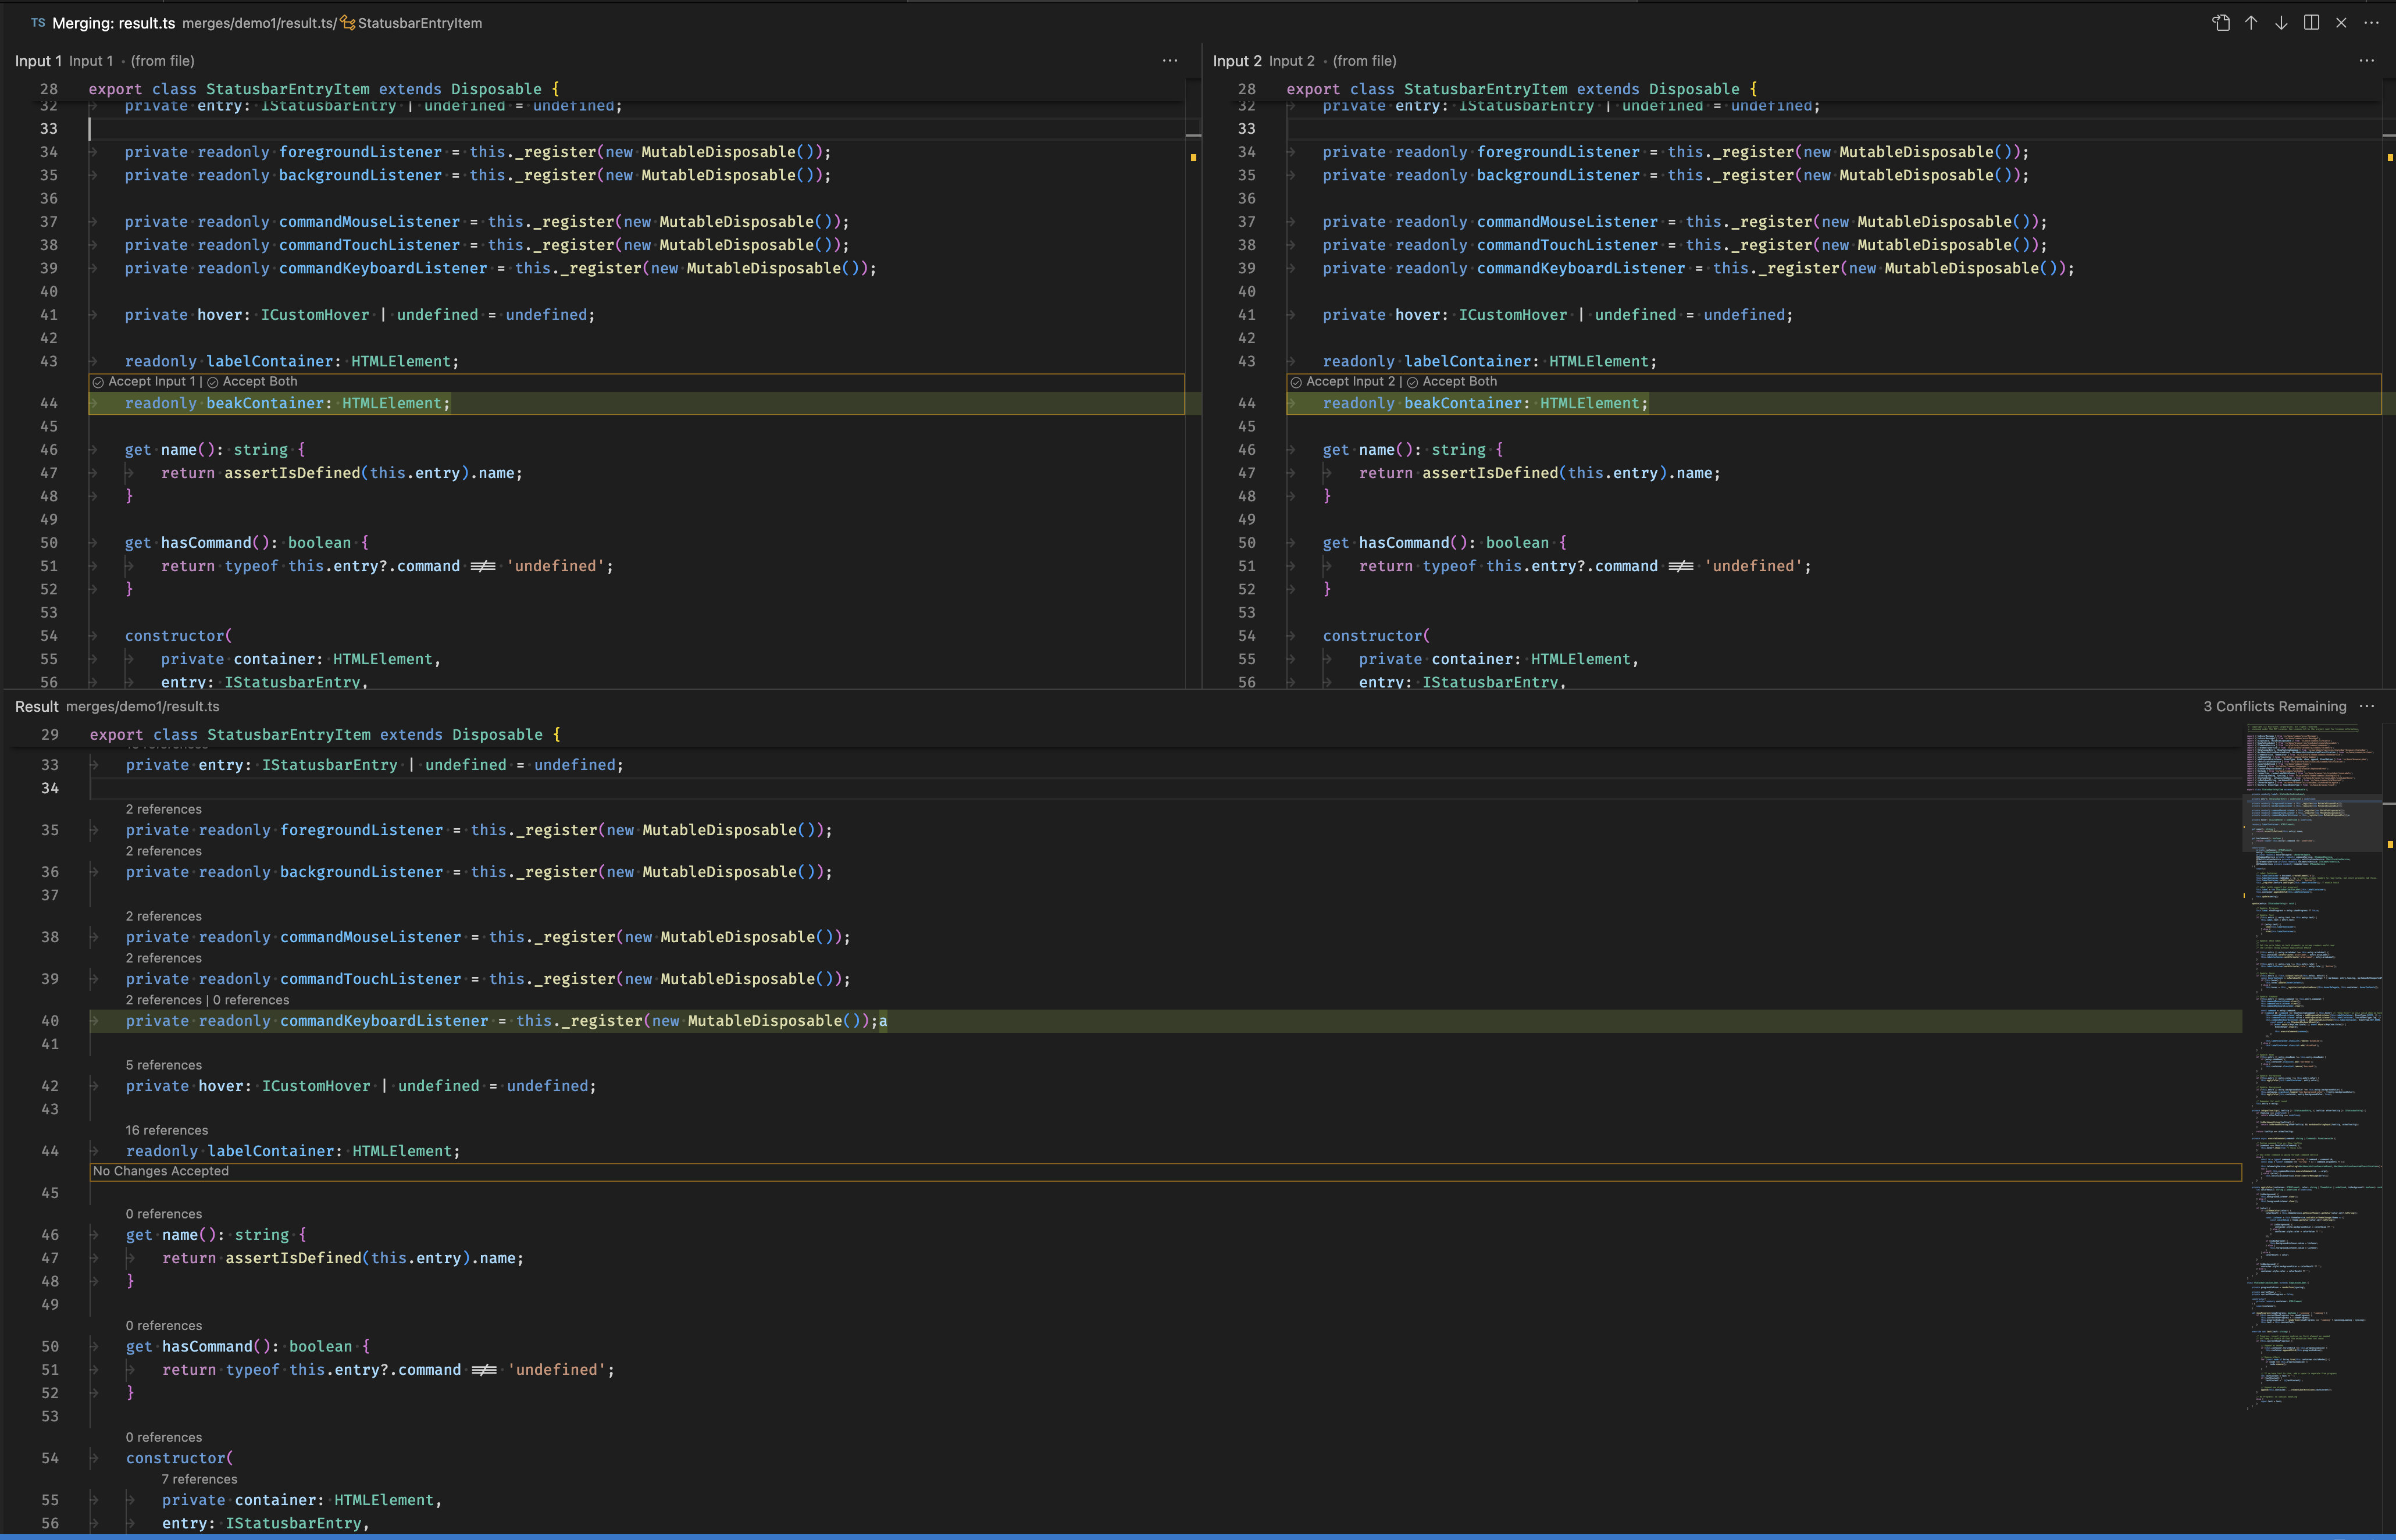2396x1540 pixels.
Task: Open more actions menu for Input 2 pane
Action: [x=2367, y=61]
